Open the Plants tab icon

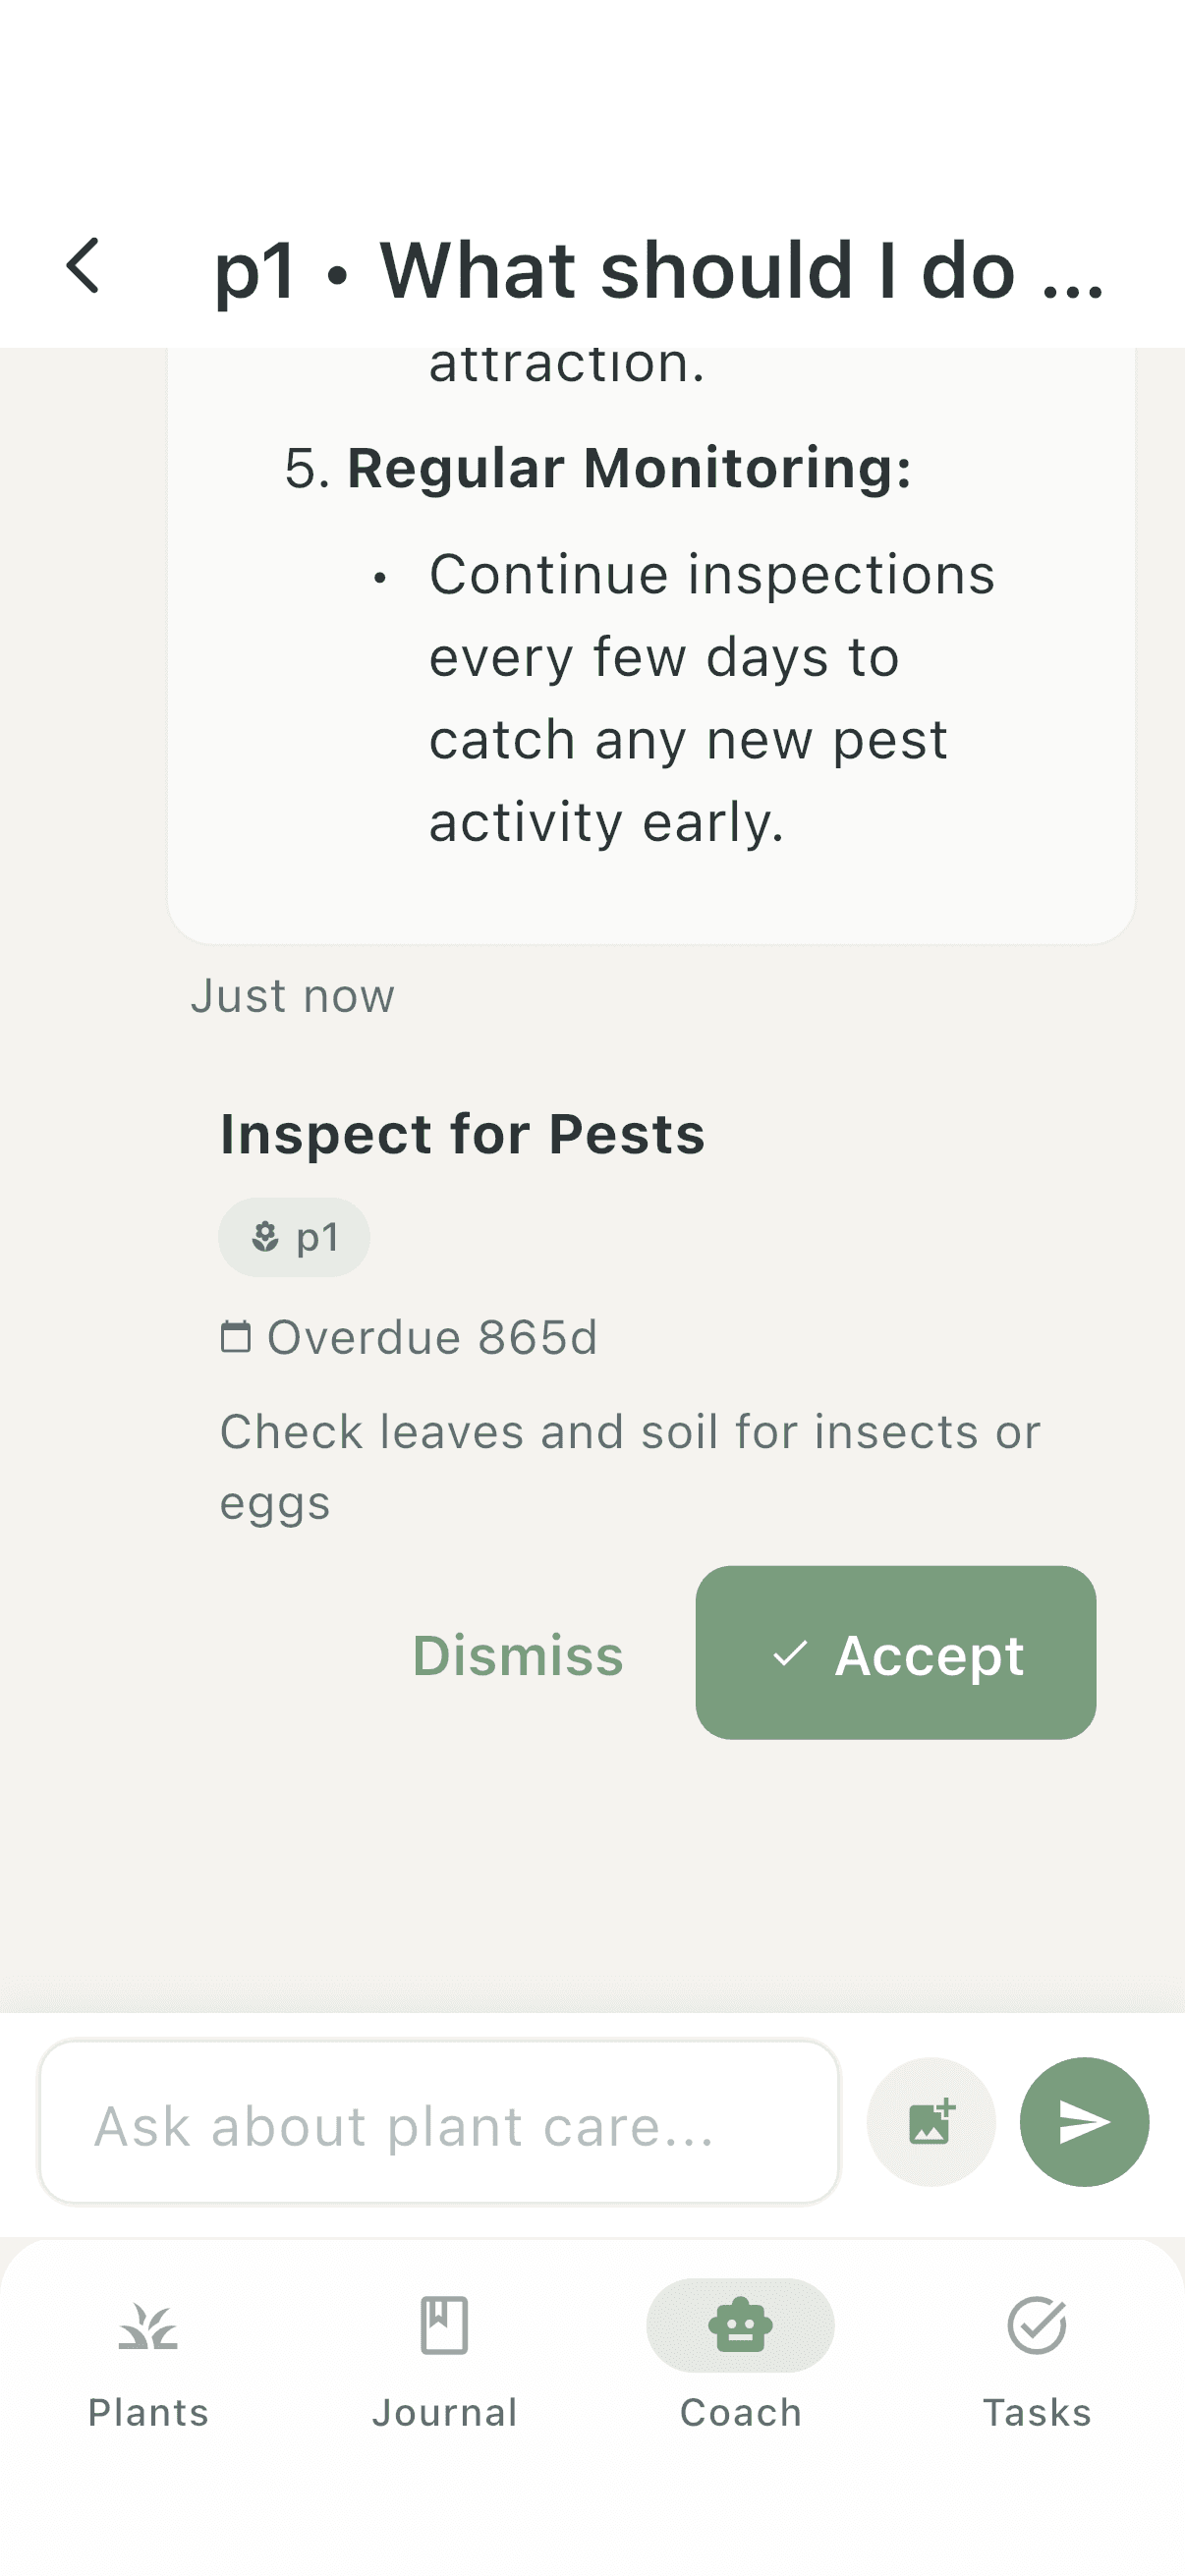147,2325
